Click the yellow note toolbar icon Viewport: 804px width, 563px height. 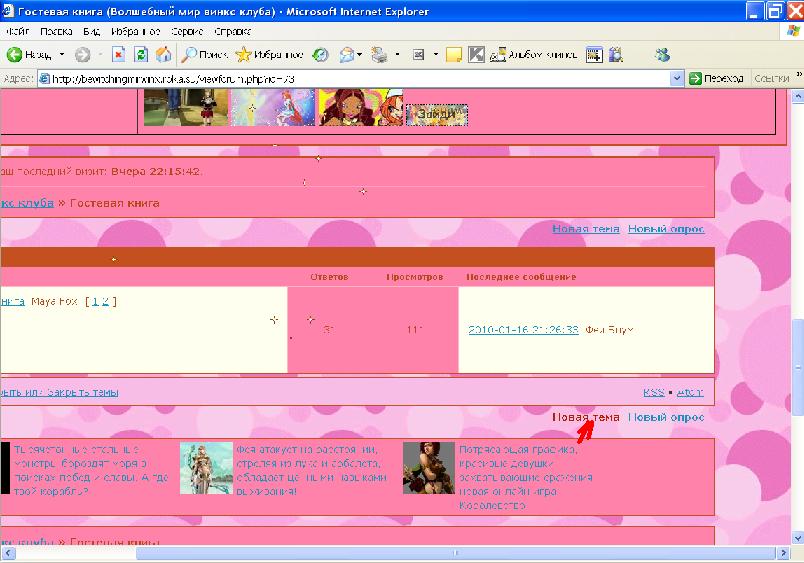(454, 54)
